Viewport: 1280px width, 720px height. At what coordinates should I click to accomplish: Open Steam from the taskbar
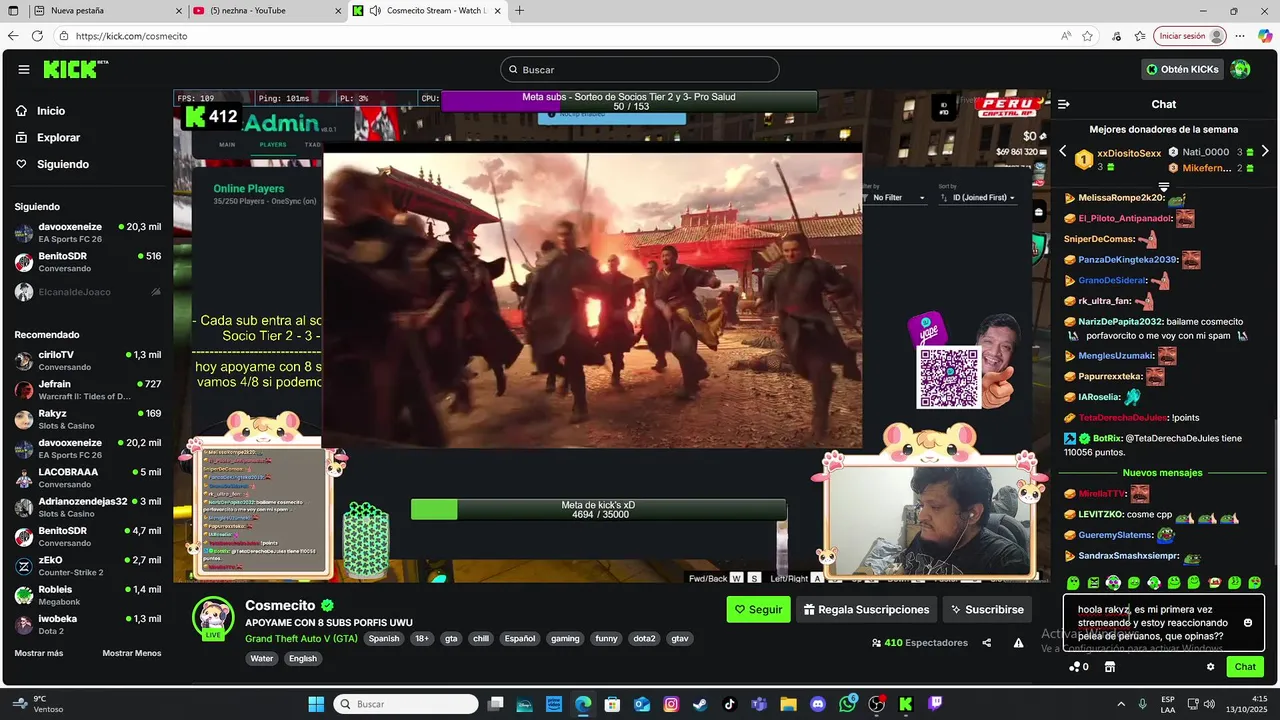(x=699, y=704)
